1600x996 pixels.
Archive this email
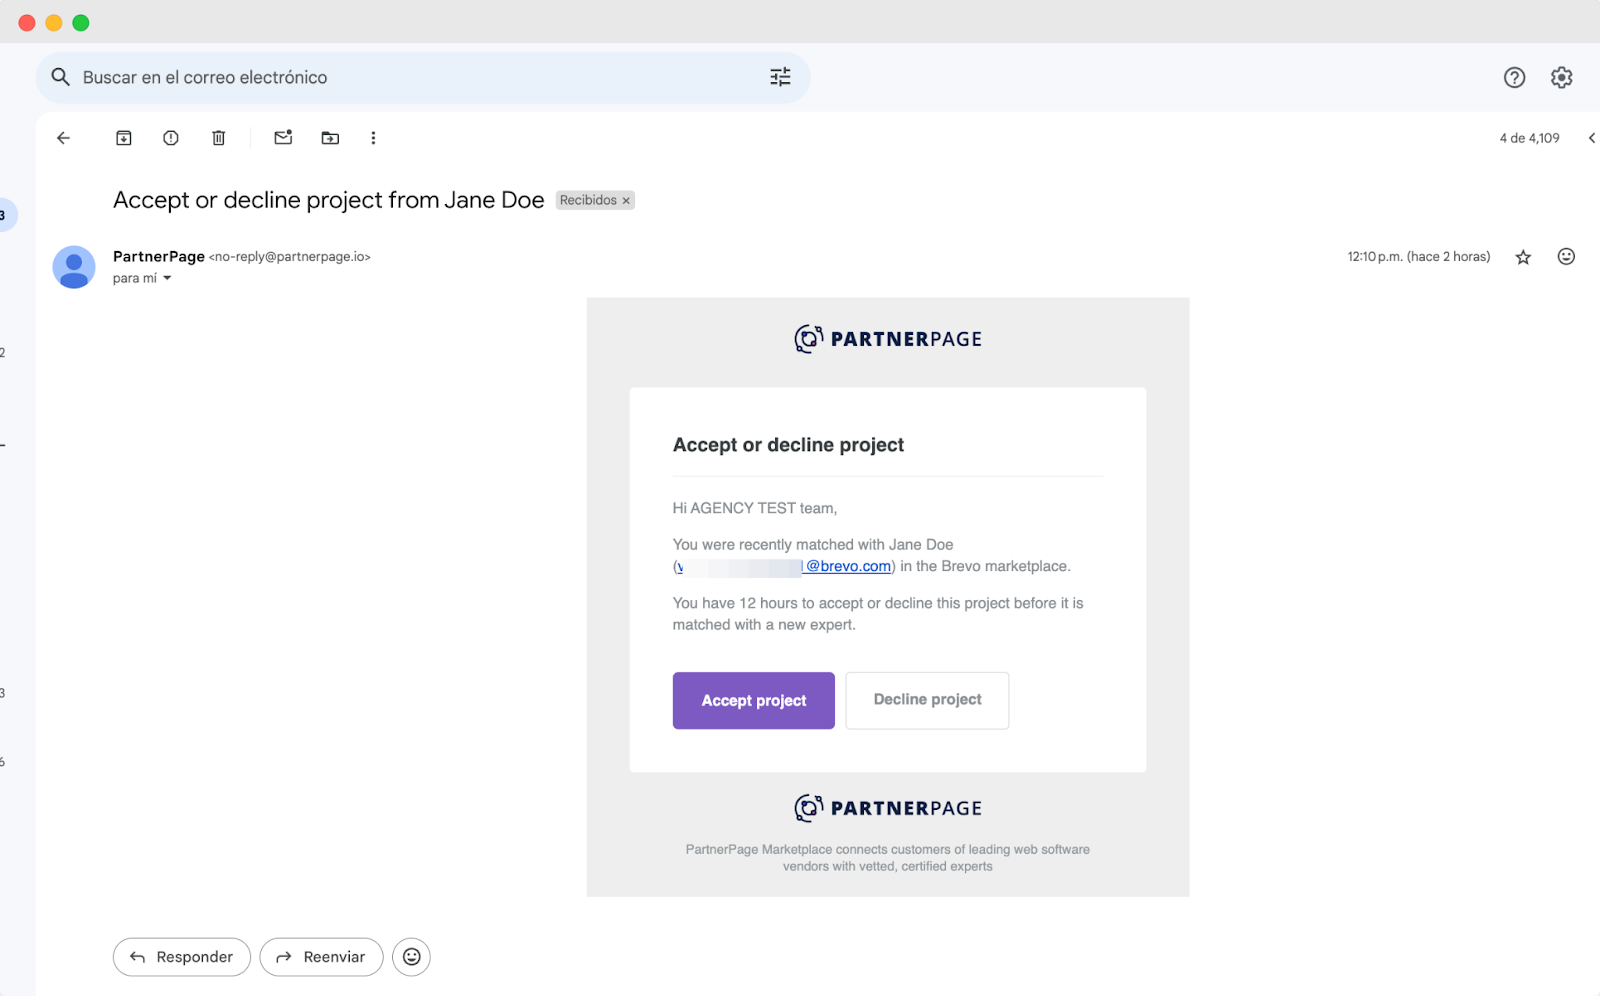pyautogui.click(x=124, y=138)
